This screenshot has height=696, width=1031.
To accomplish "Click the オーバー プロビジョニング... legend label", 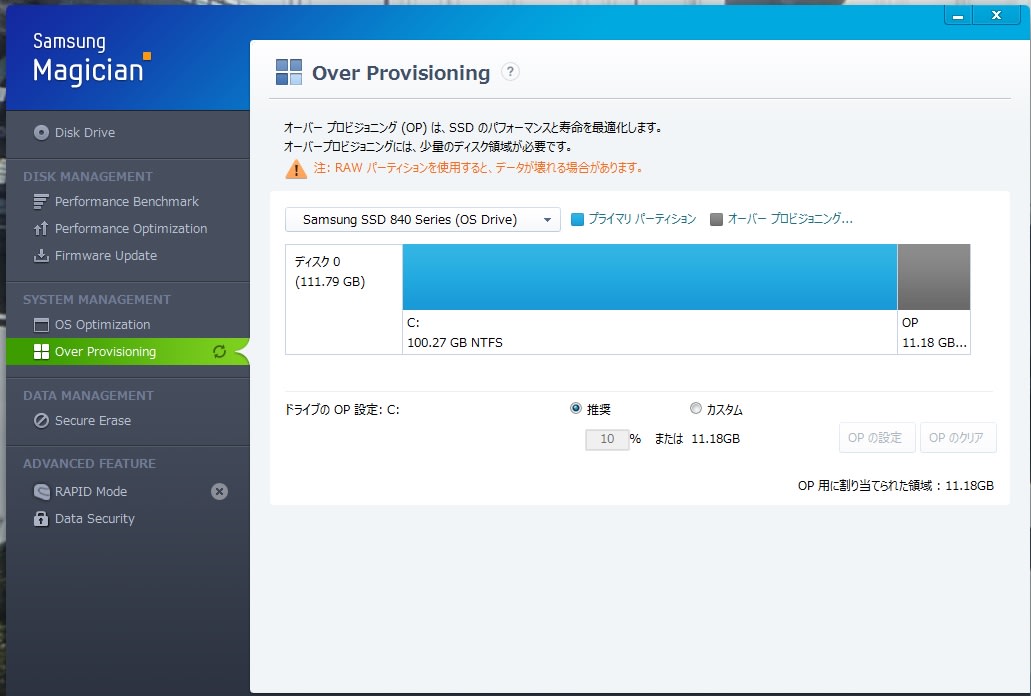I will click(x=790, y=219).
